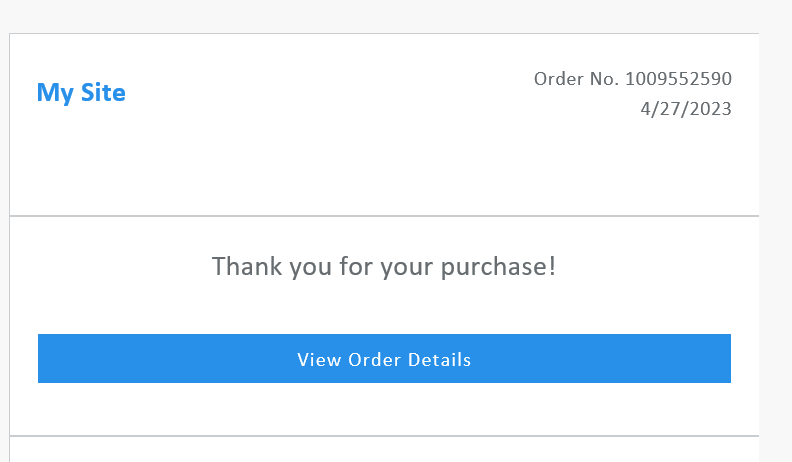Image resolution: width=792 pixels, height=462 pixels.
Task: Click the My Site logo link
Action: [81, 93]
